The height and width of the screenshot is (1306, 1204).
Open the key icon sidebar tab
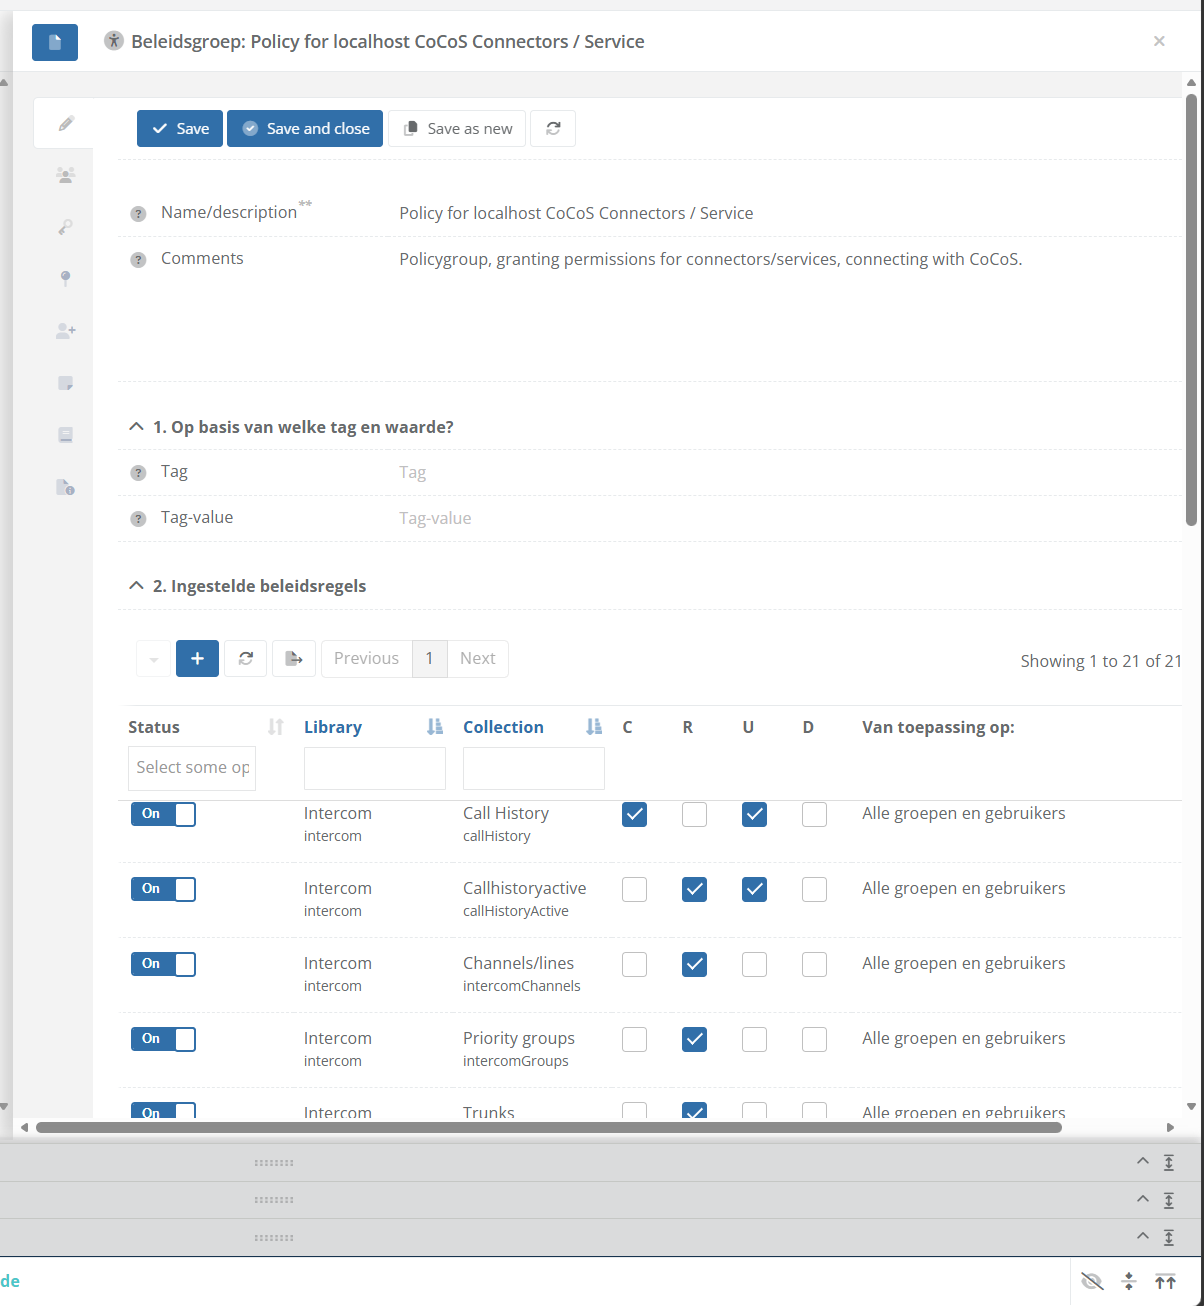click(65, 227)
